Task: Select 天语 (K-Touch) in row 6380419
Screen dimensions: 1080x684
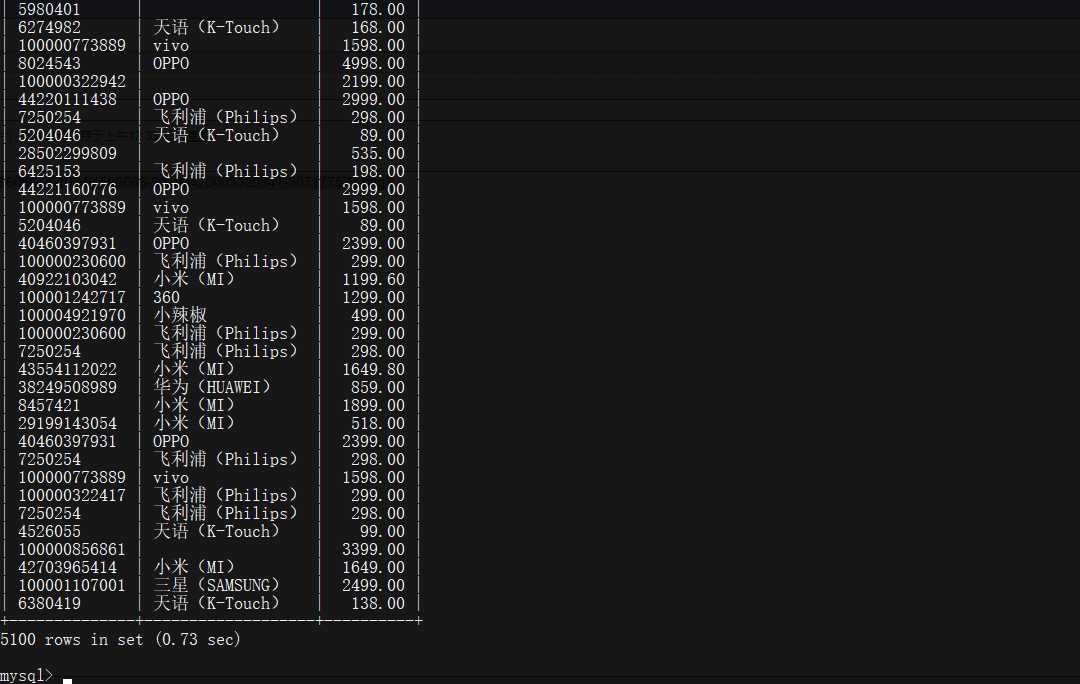Action: point(216,604)
